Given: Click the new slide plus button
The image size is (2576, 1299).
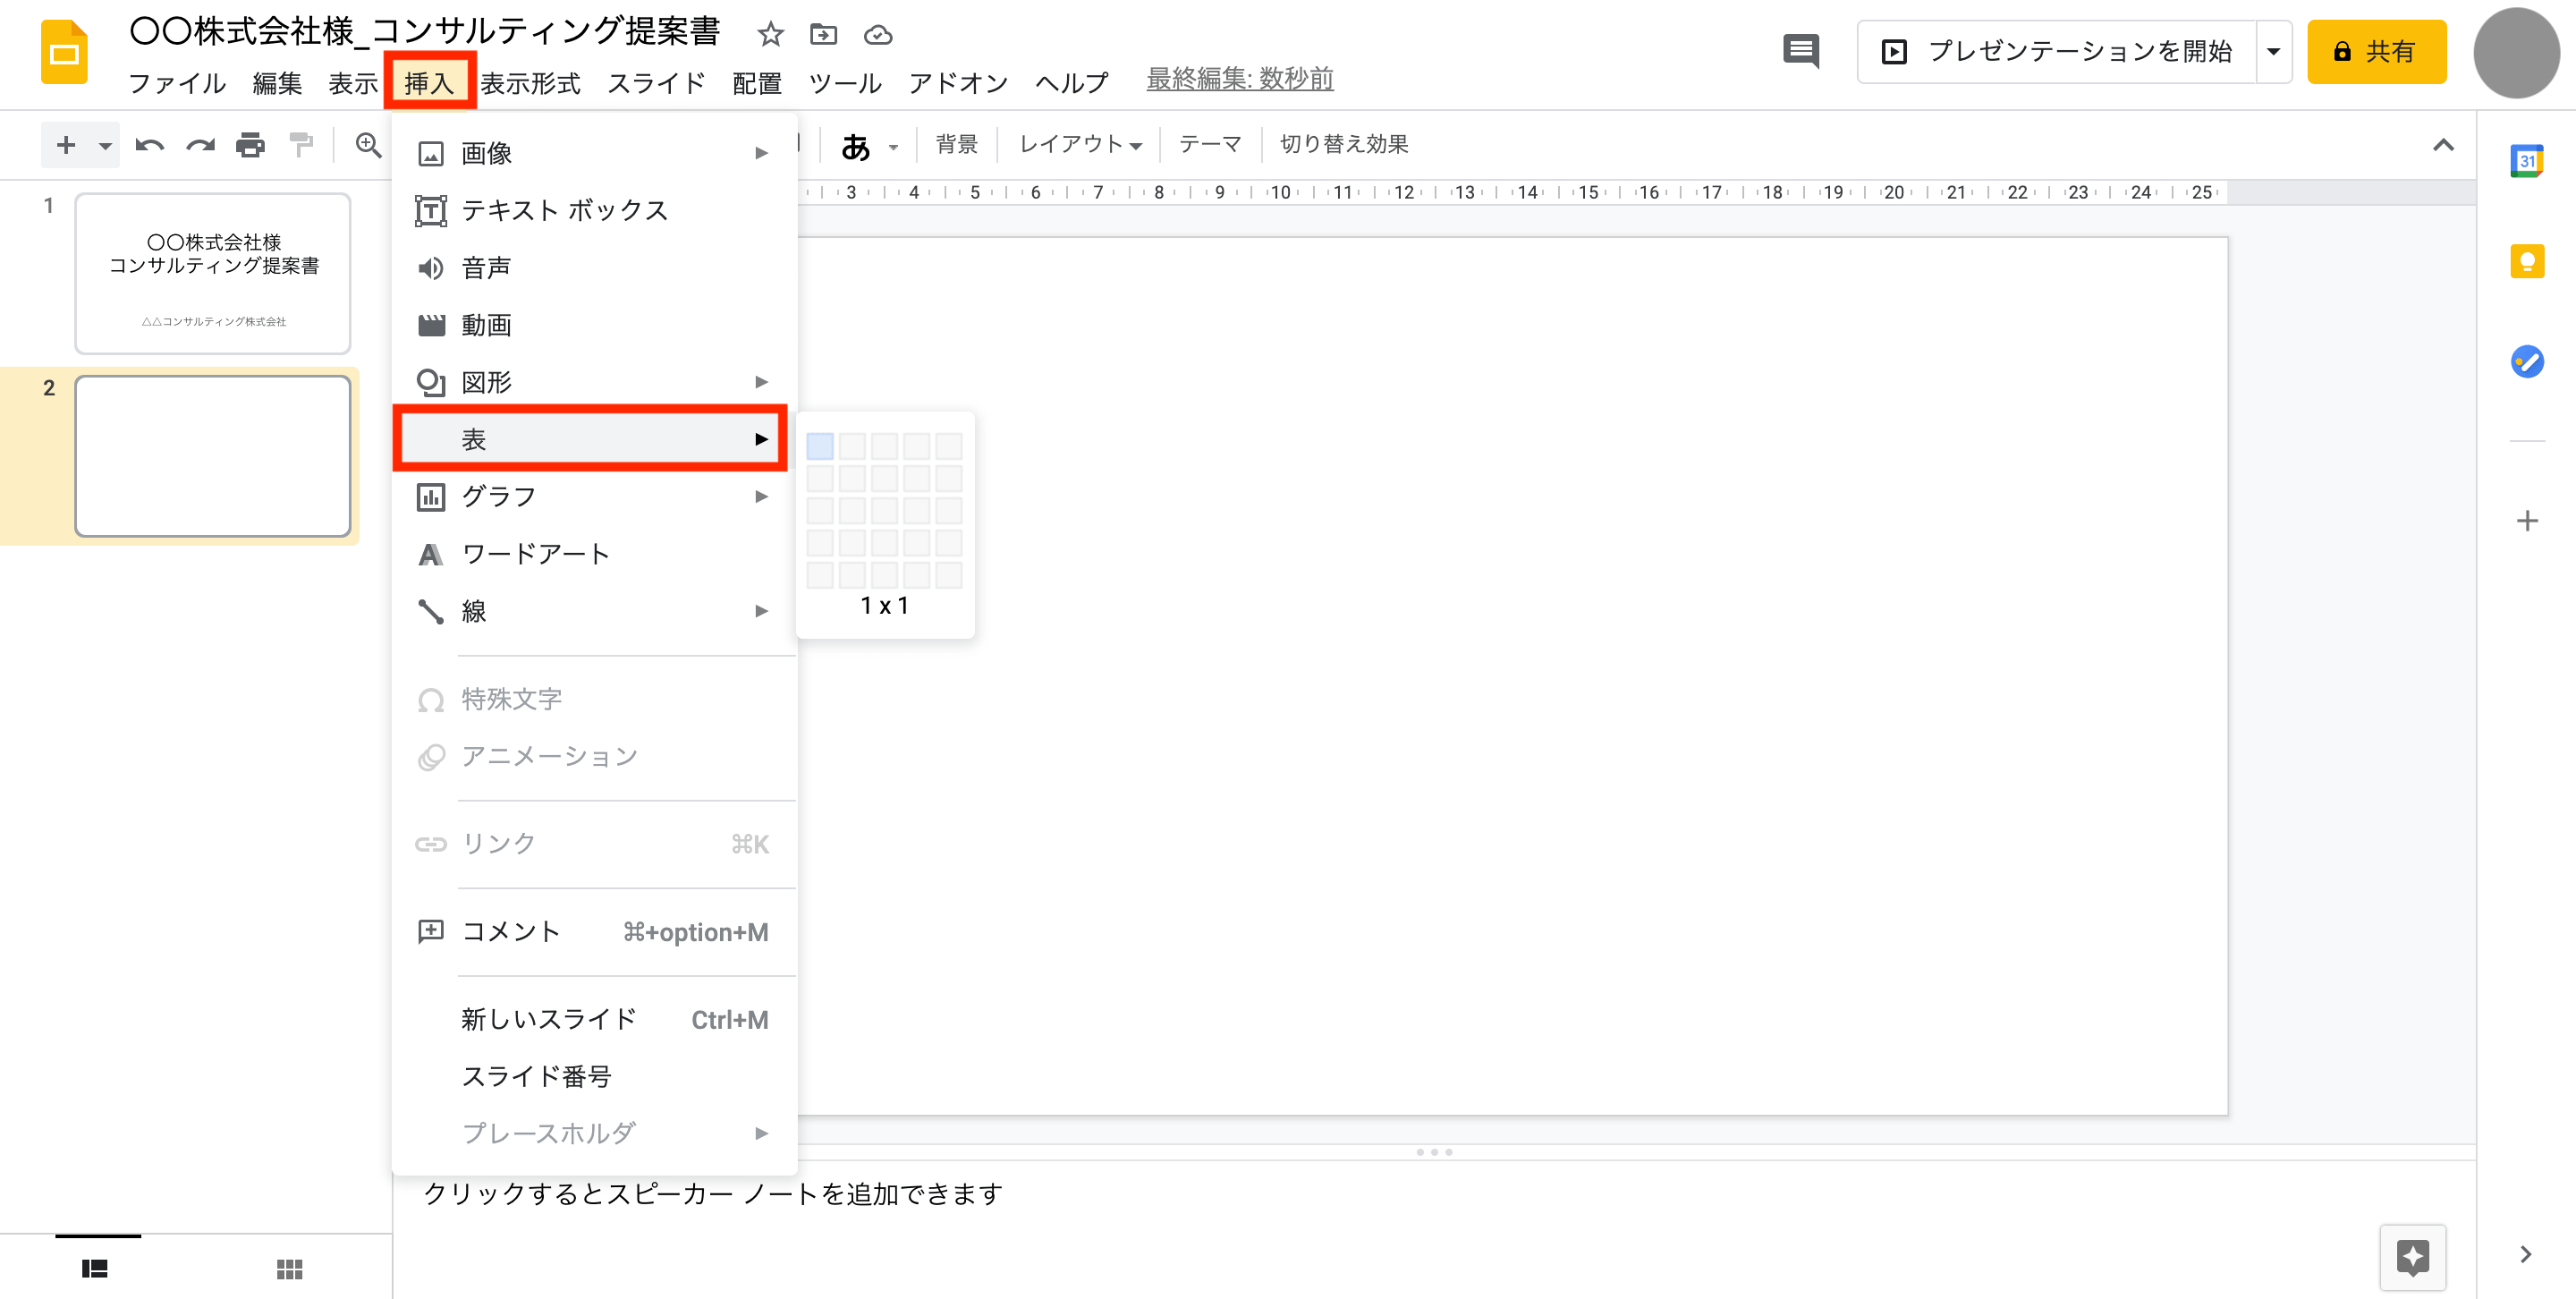Looking at the screenshot, I should pyautogui.click(x=66, y=145).
